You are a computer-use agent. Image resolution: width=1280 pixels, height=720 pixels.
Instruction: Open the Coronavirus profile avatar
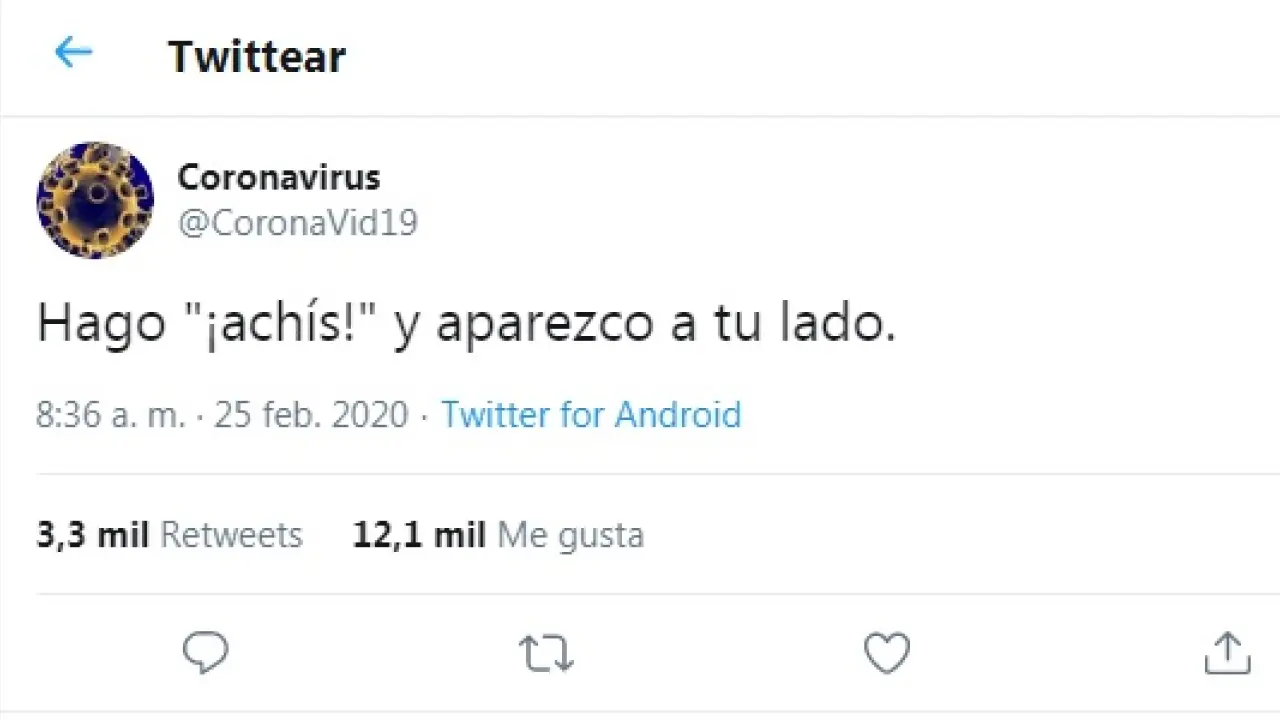(x=95, y=200)
